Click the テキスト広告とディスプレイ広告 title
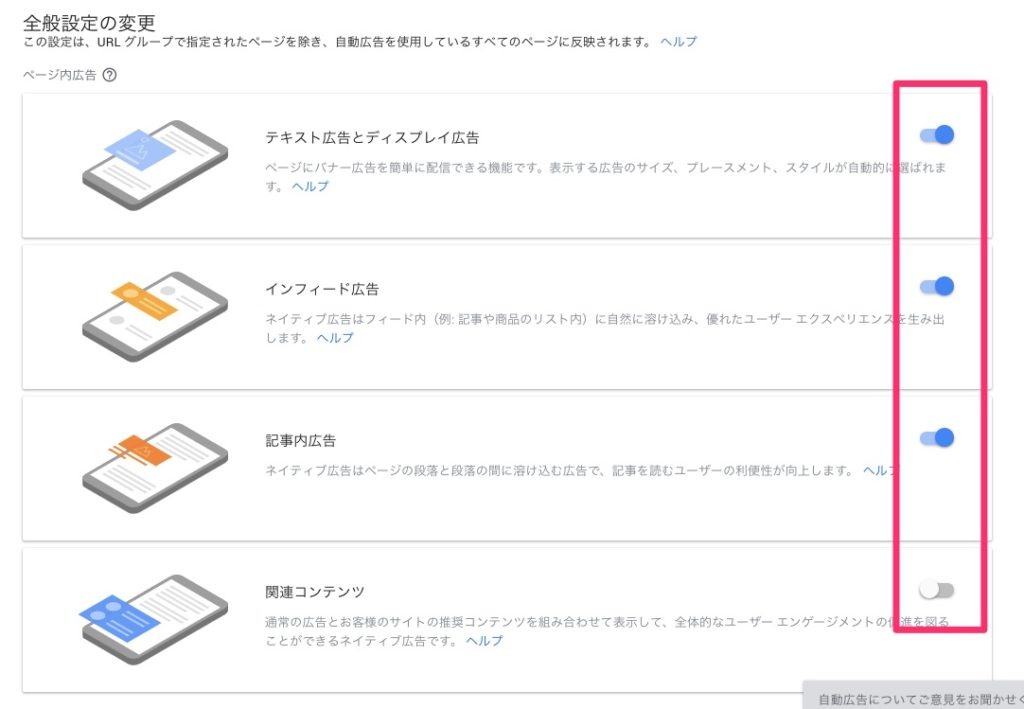The width and height of the screenshot is (1024, 709). point(372,138)
